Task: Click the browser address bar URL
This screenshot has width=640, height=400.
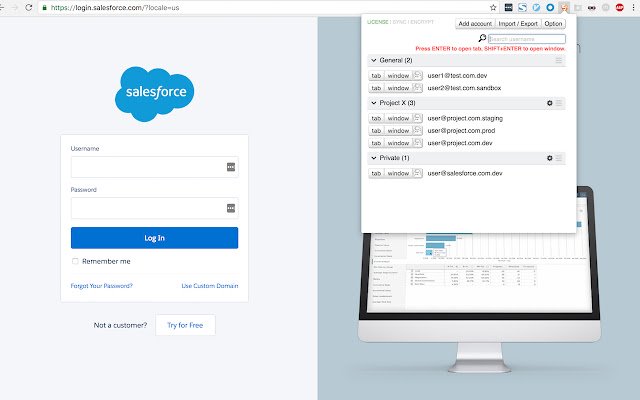Action: [115, 7]
